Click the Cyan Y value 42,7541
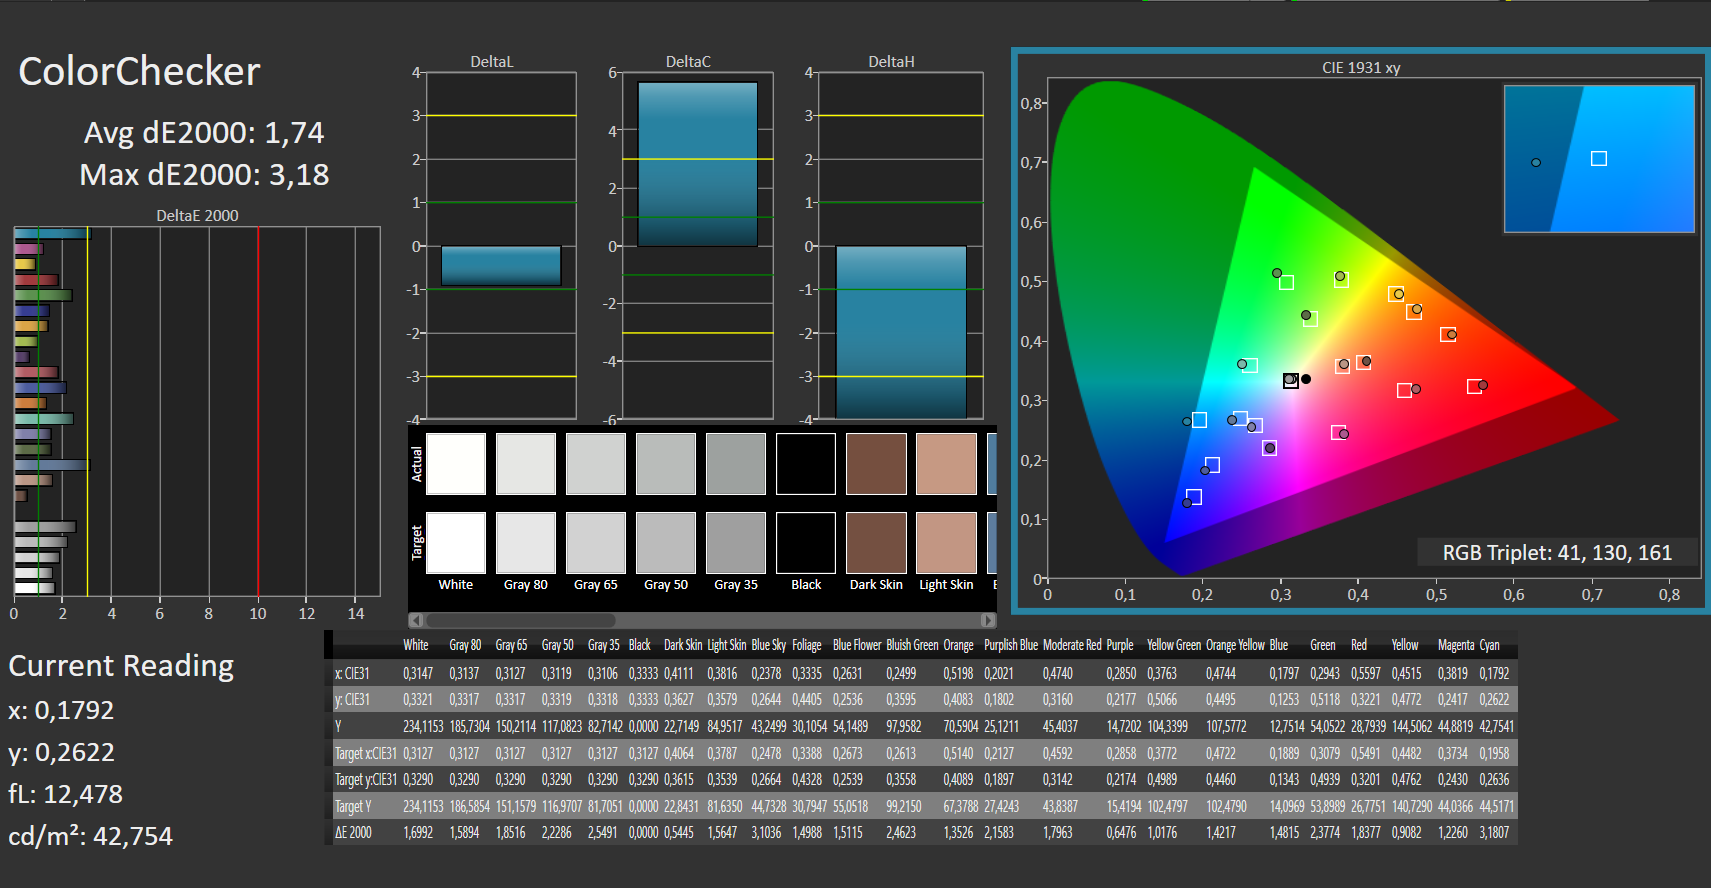Image resolution: width=1711 pixels, height=888 pixels. coord(1496,726)
